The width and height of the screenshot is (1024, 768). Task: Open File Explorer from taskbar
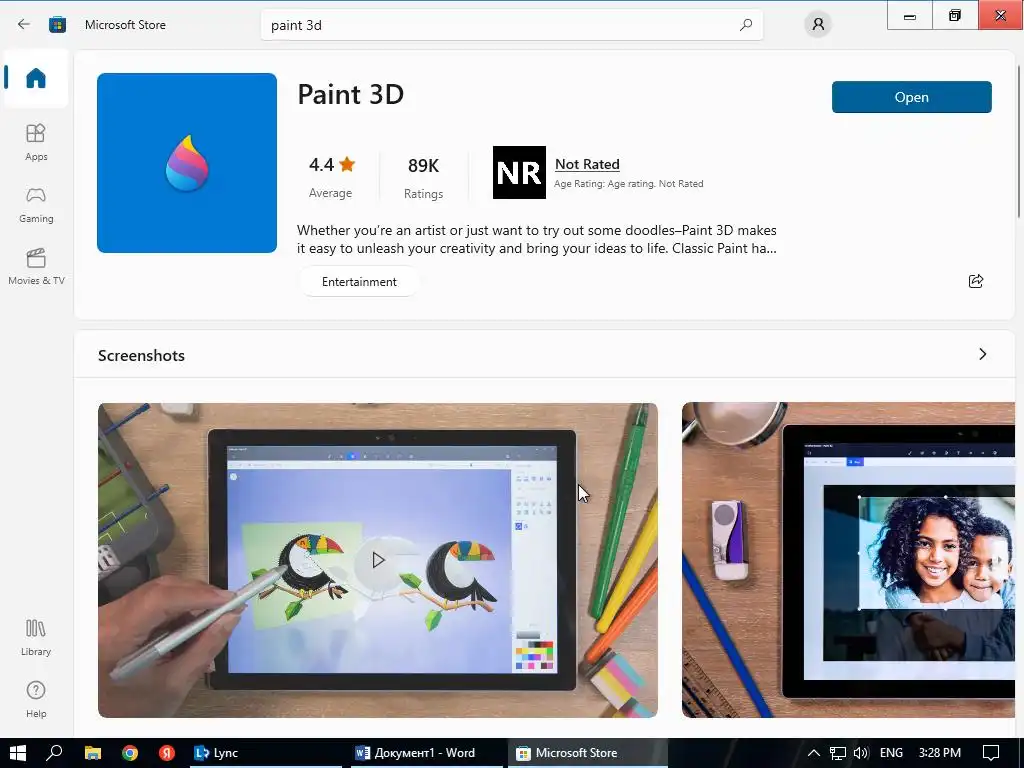pos(93,753)
